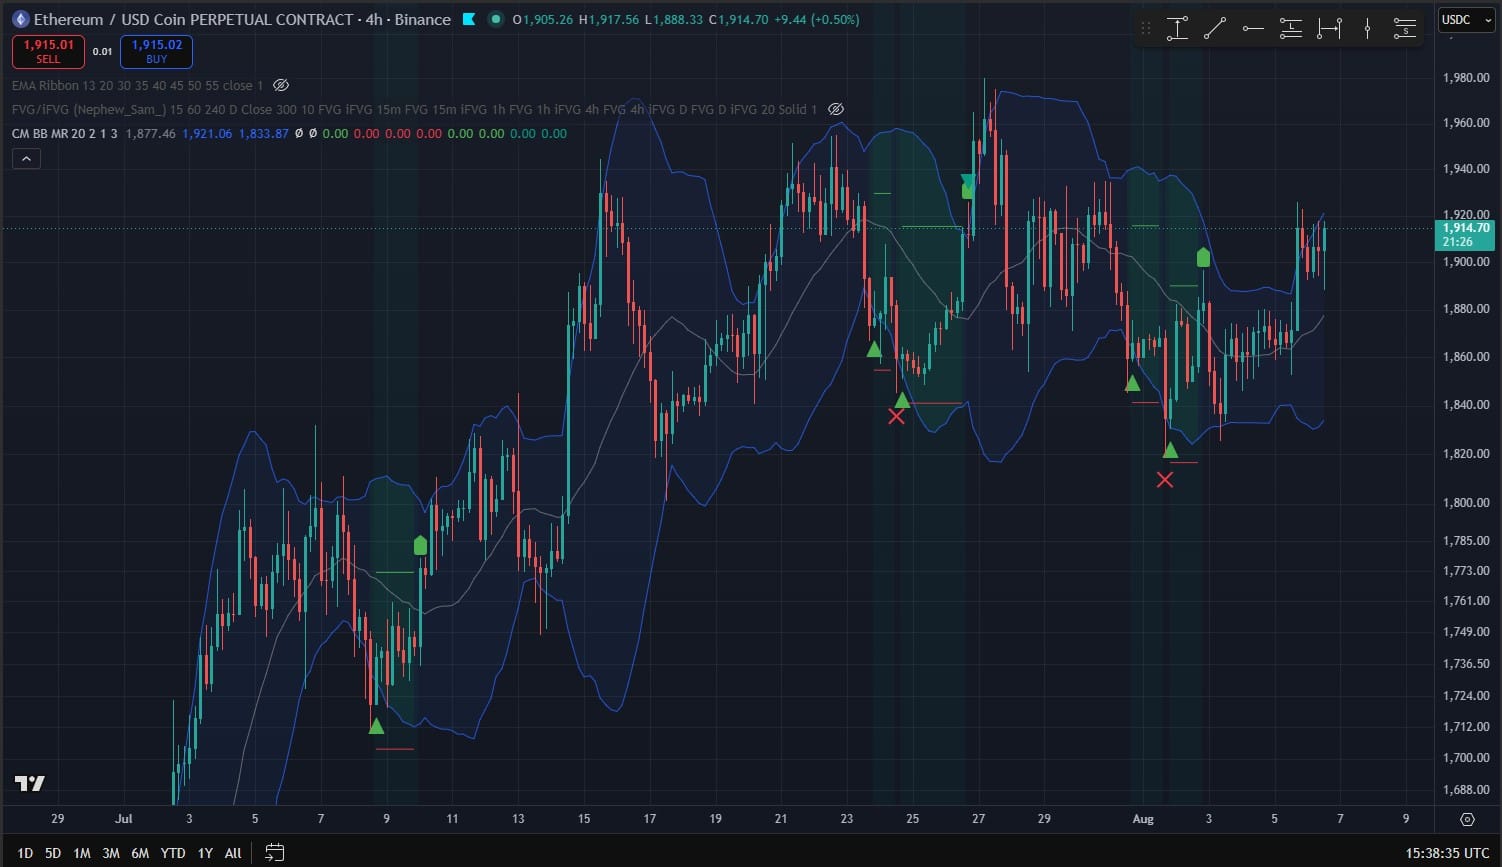Set time range to 1Y

(x=205, y=853)
